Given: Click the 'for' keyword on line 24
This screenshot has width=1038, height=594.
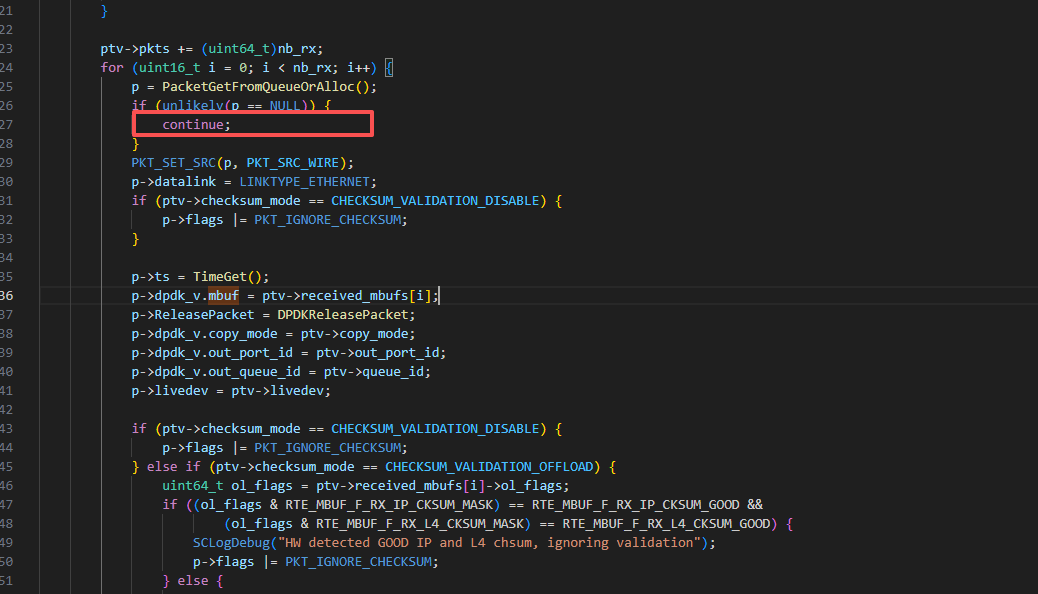Looking at the screenshot, I should (112, 68).
